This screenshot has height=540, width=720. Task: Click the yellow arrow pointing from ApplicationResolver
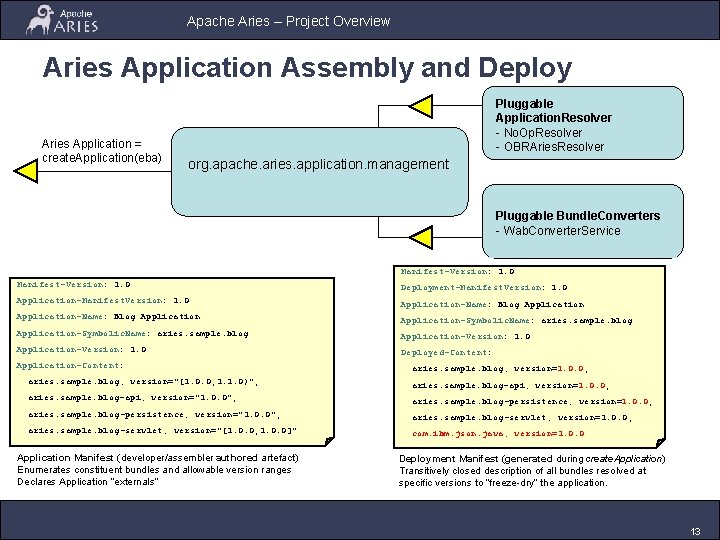421,106
